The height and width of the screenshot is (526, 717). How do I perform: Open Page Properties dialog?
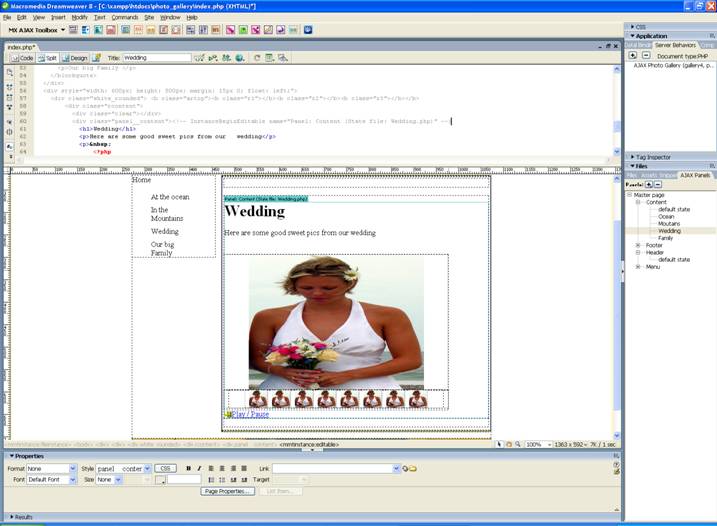[227, 491]
